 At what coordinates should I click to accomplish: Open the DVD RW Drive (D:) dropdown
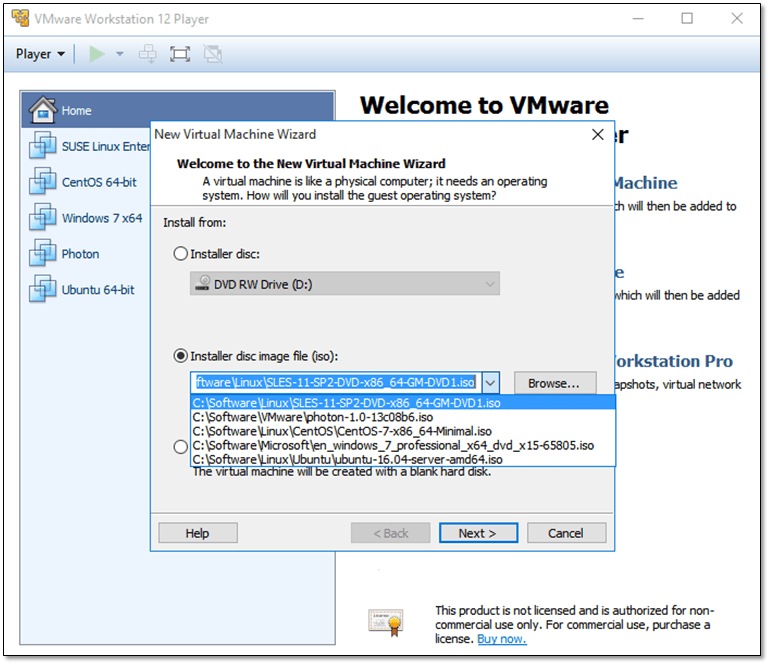coord(345,284)
